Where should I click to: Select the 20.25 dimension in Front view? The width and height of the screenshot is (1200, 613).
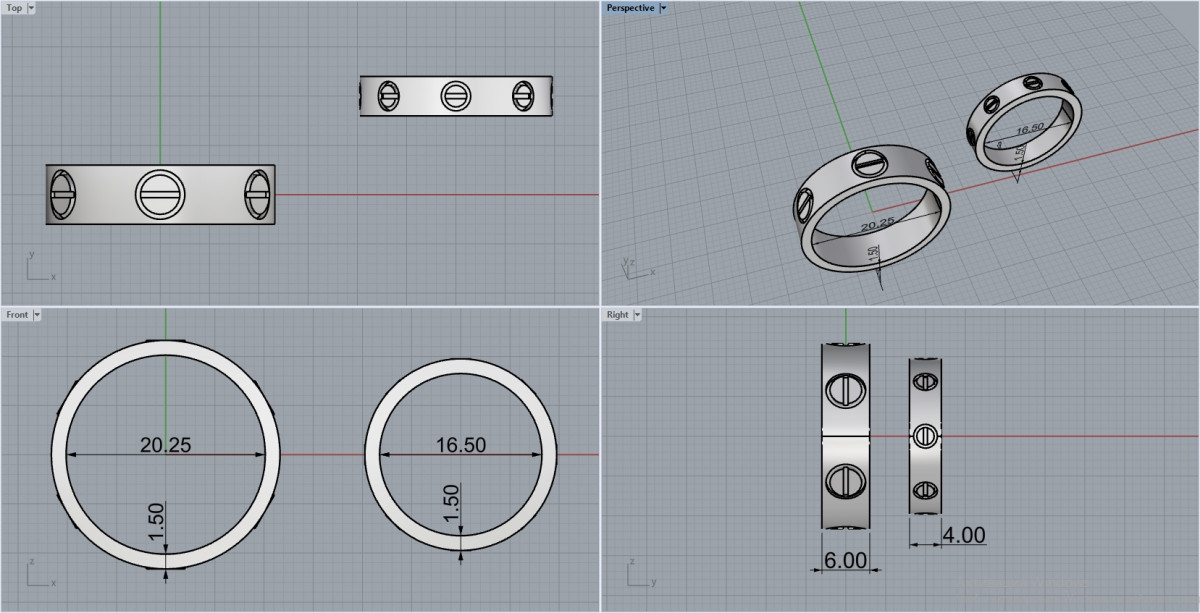coord(165,445)
